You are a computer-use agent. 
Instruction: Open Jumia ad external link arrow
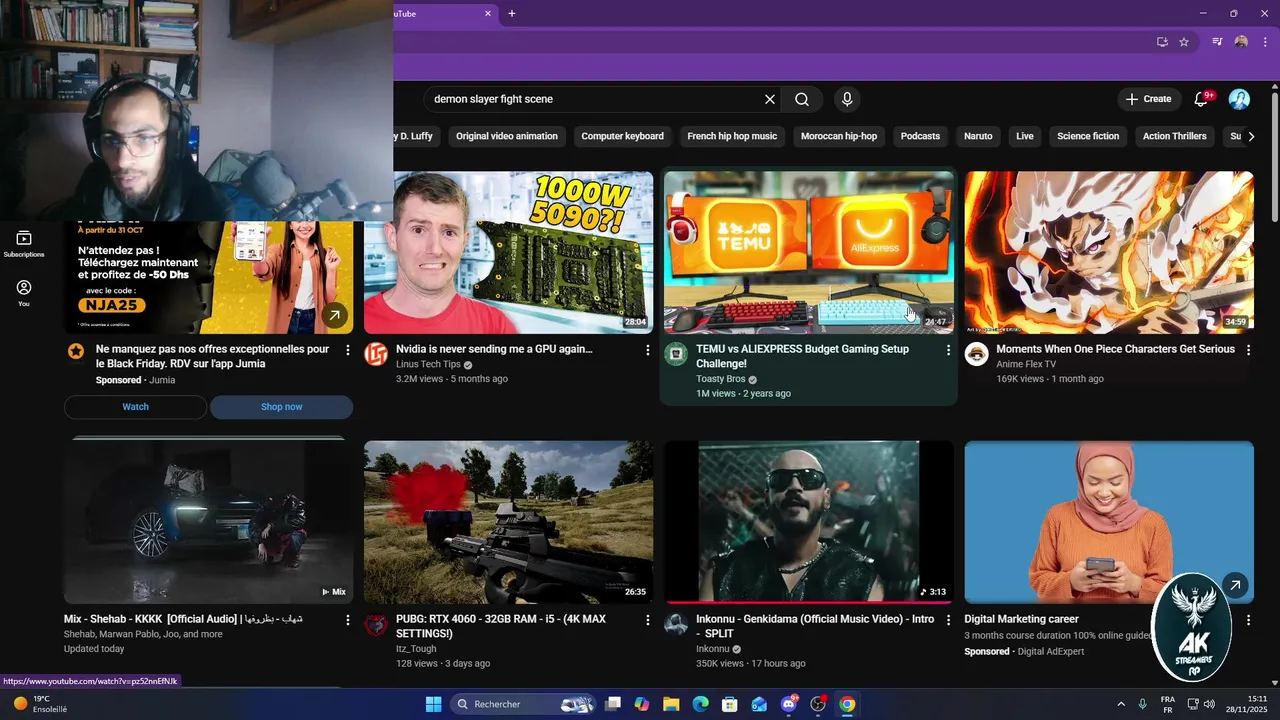point(334,315)
